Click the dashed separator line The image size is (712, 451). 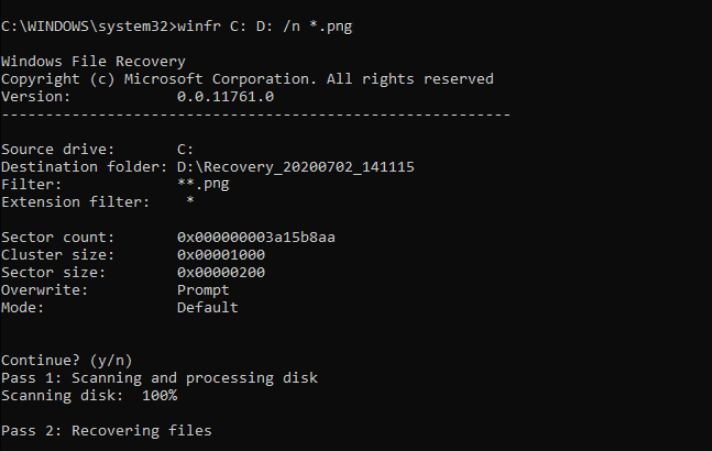pyautogui.click(x=255, y=115)
